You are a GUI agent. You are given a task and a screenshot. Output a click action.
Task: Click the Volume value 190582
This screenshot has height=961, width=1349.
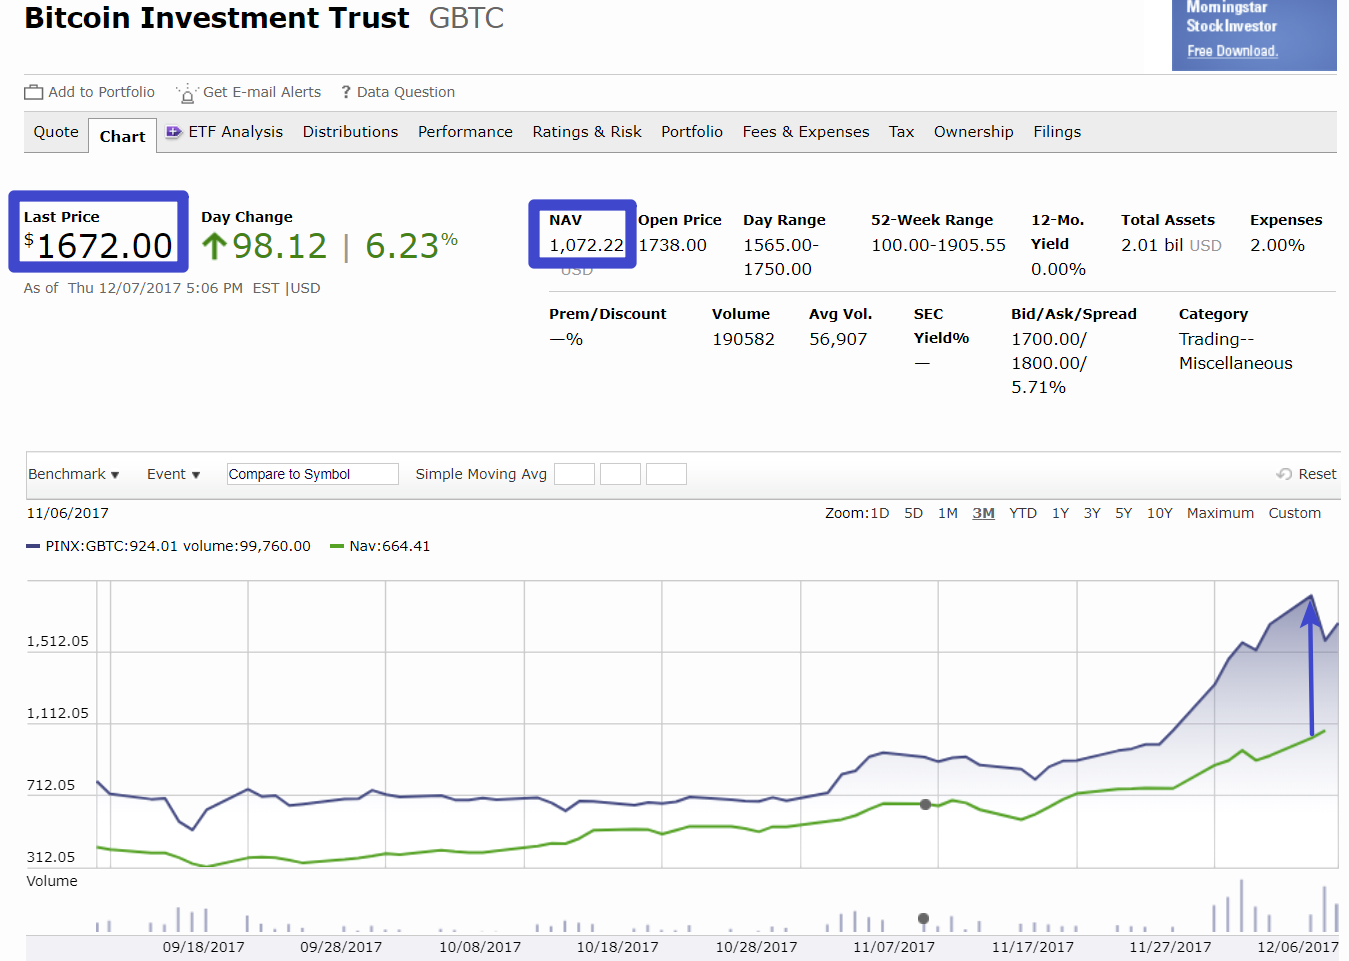(x=743, y=339)
